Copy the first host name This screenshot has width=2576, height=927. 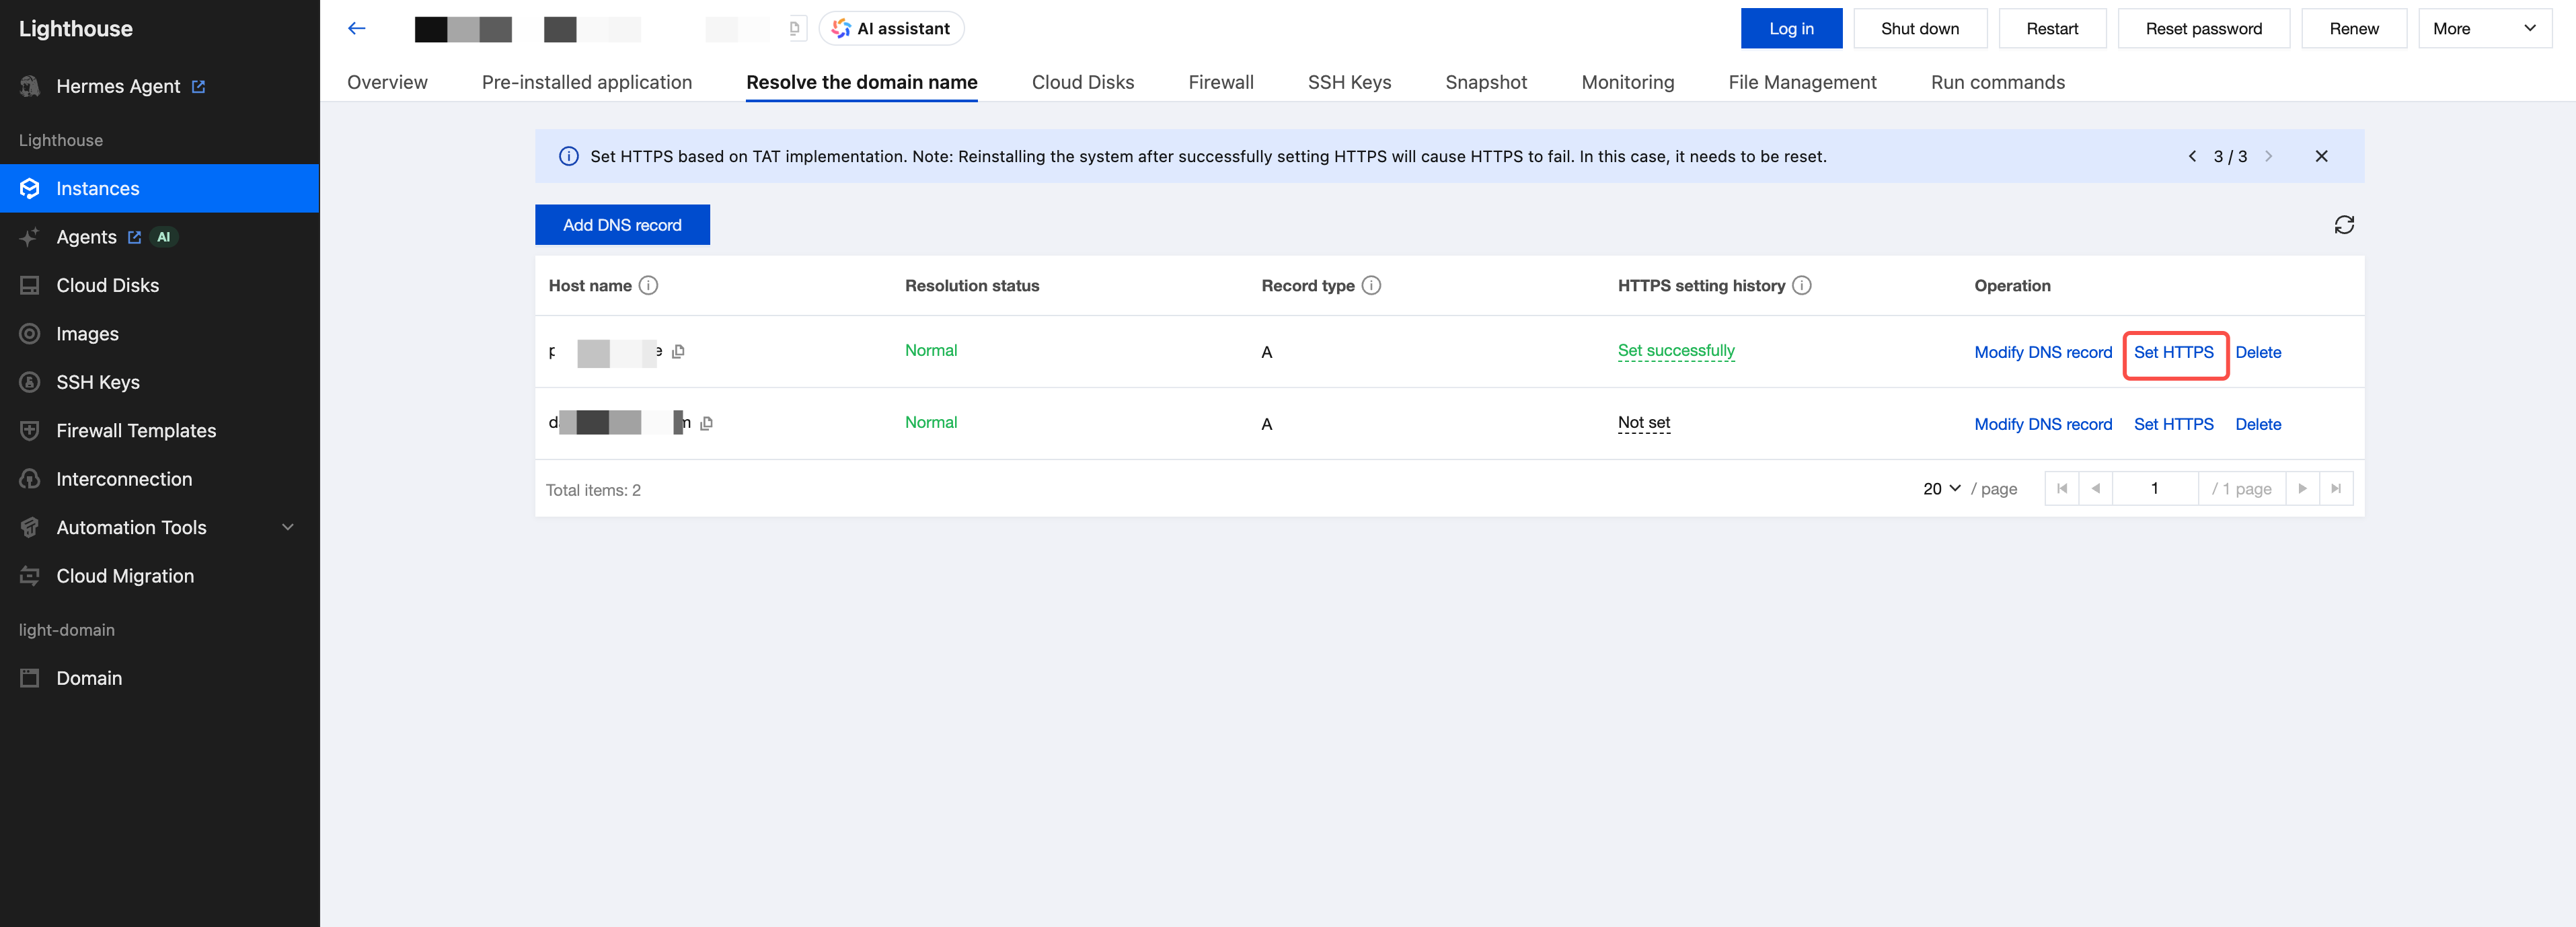pos(678,352)
